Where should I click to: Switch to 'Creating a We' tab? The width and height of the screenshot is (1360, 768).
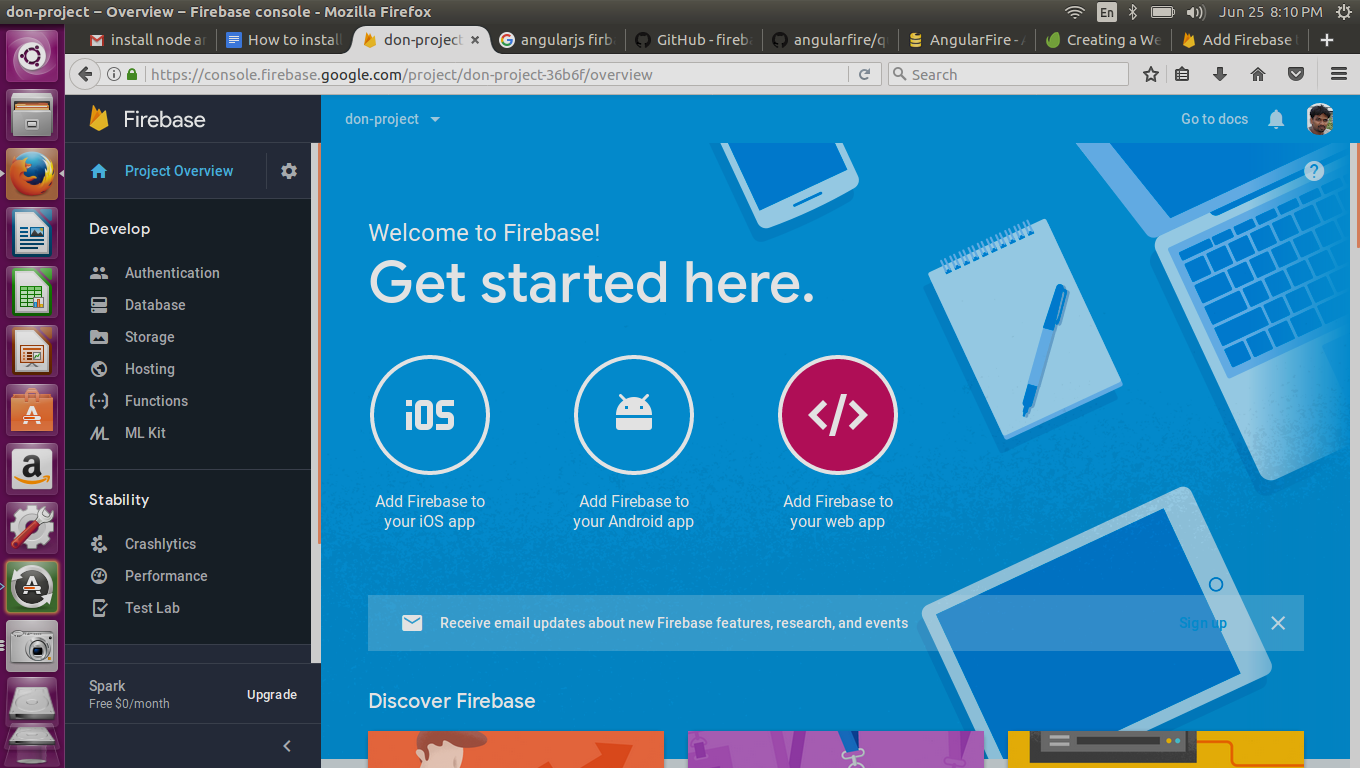(x=1102, y=40)
